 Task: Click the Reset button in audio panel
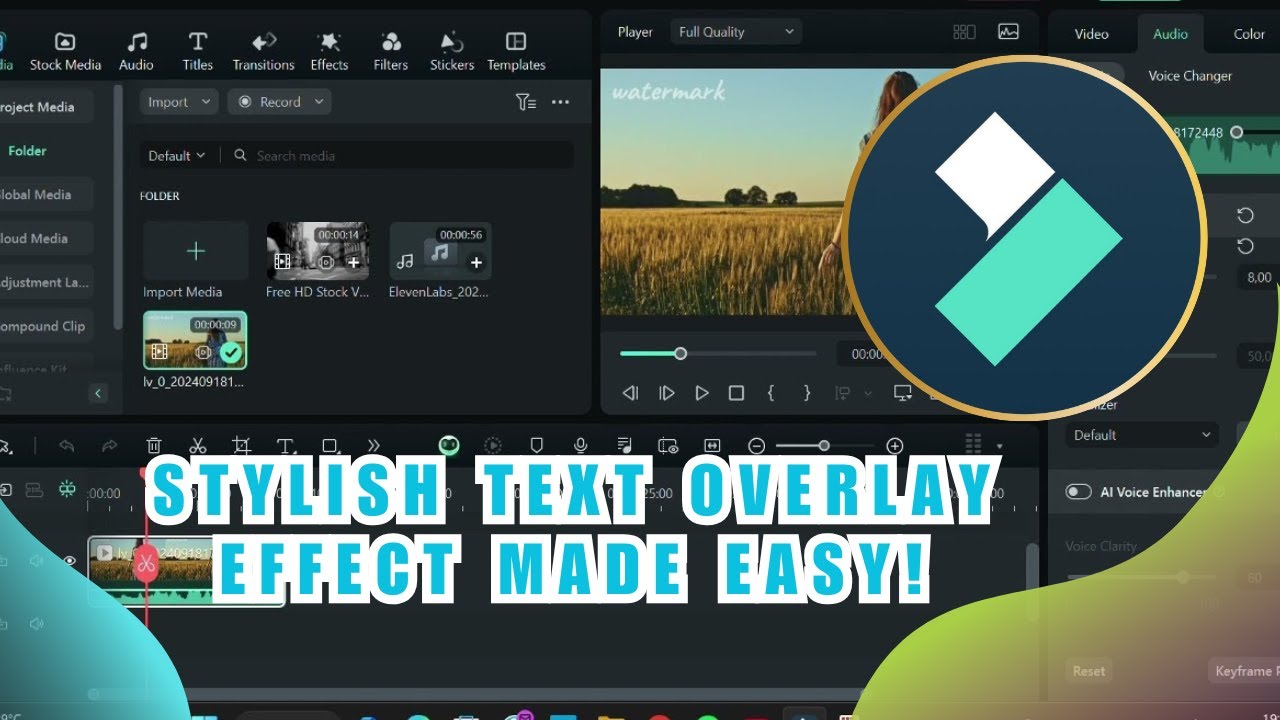click(1089, 671)
